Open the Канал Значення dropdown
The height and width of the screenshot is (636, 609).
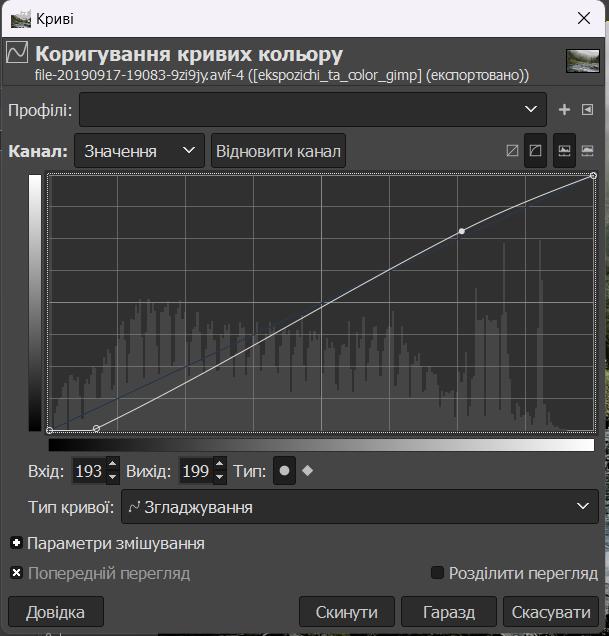(x=139, y=151)
